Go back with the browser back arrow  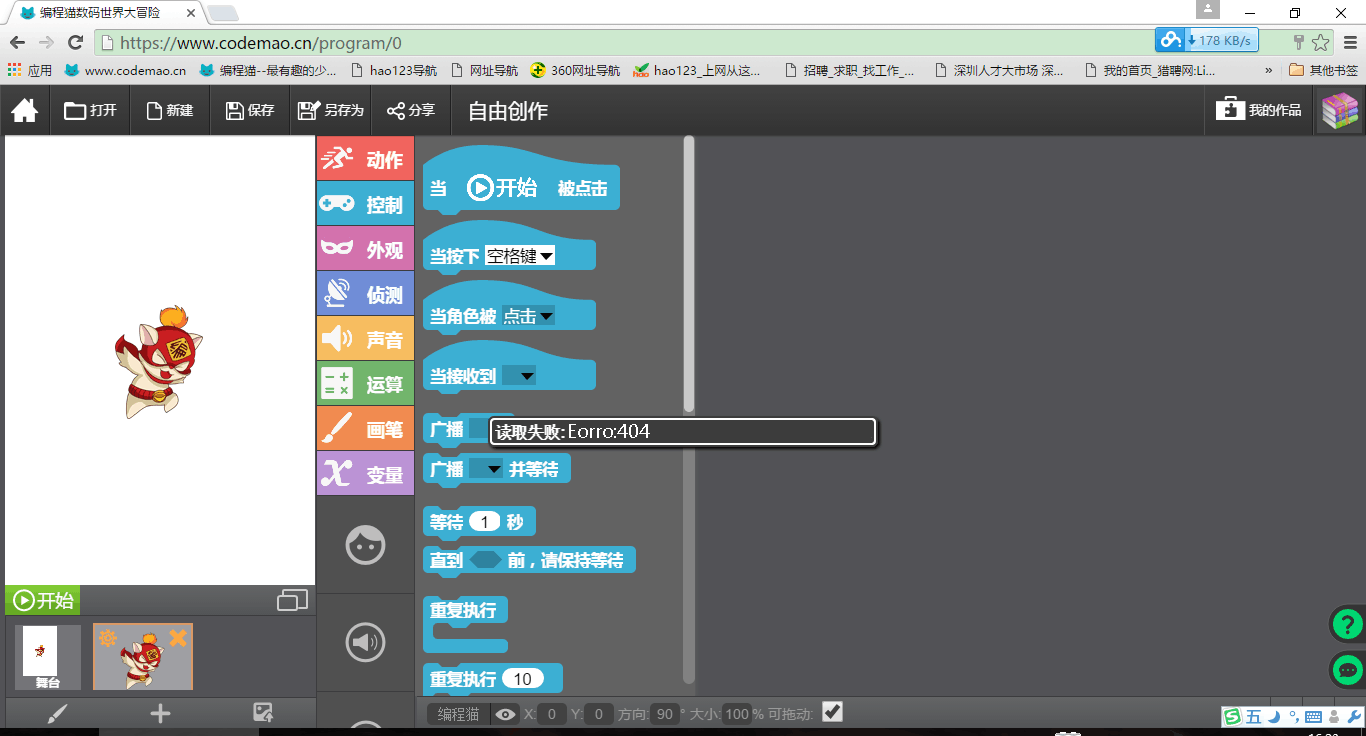pyautogui.click(x=17, y=42)
